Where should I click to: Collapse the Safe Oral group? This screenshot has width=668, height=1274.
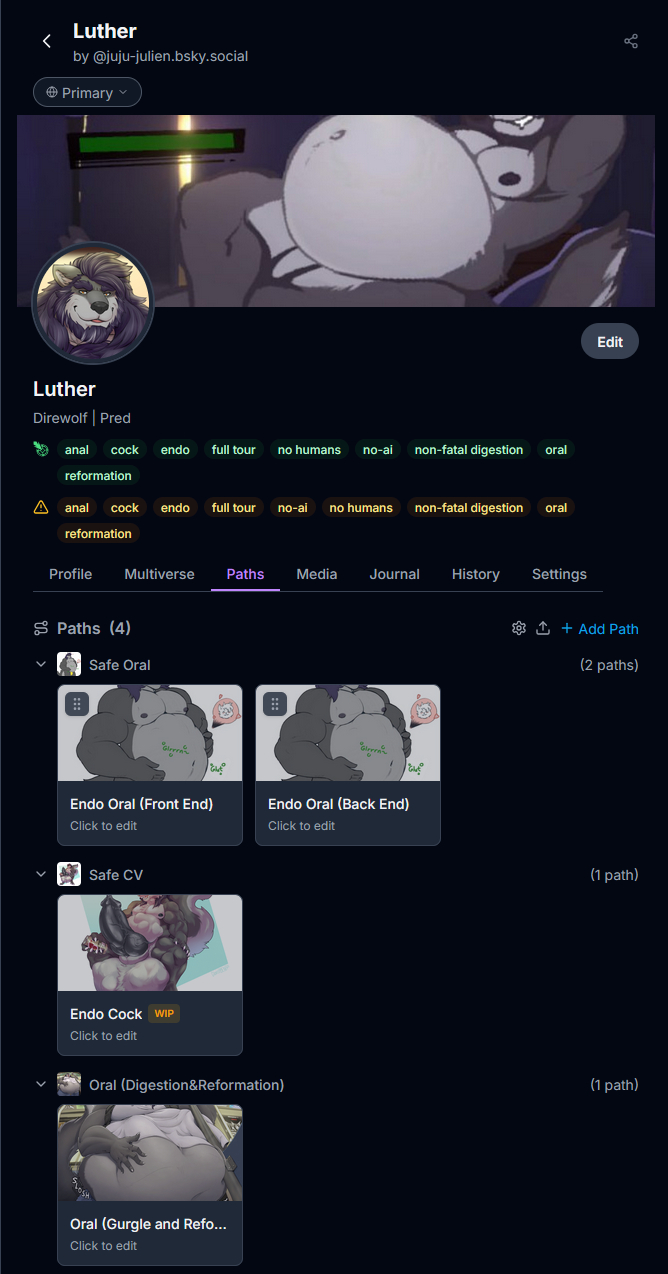click(x=41, y=664)
